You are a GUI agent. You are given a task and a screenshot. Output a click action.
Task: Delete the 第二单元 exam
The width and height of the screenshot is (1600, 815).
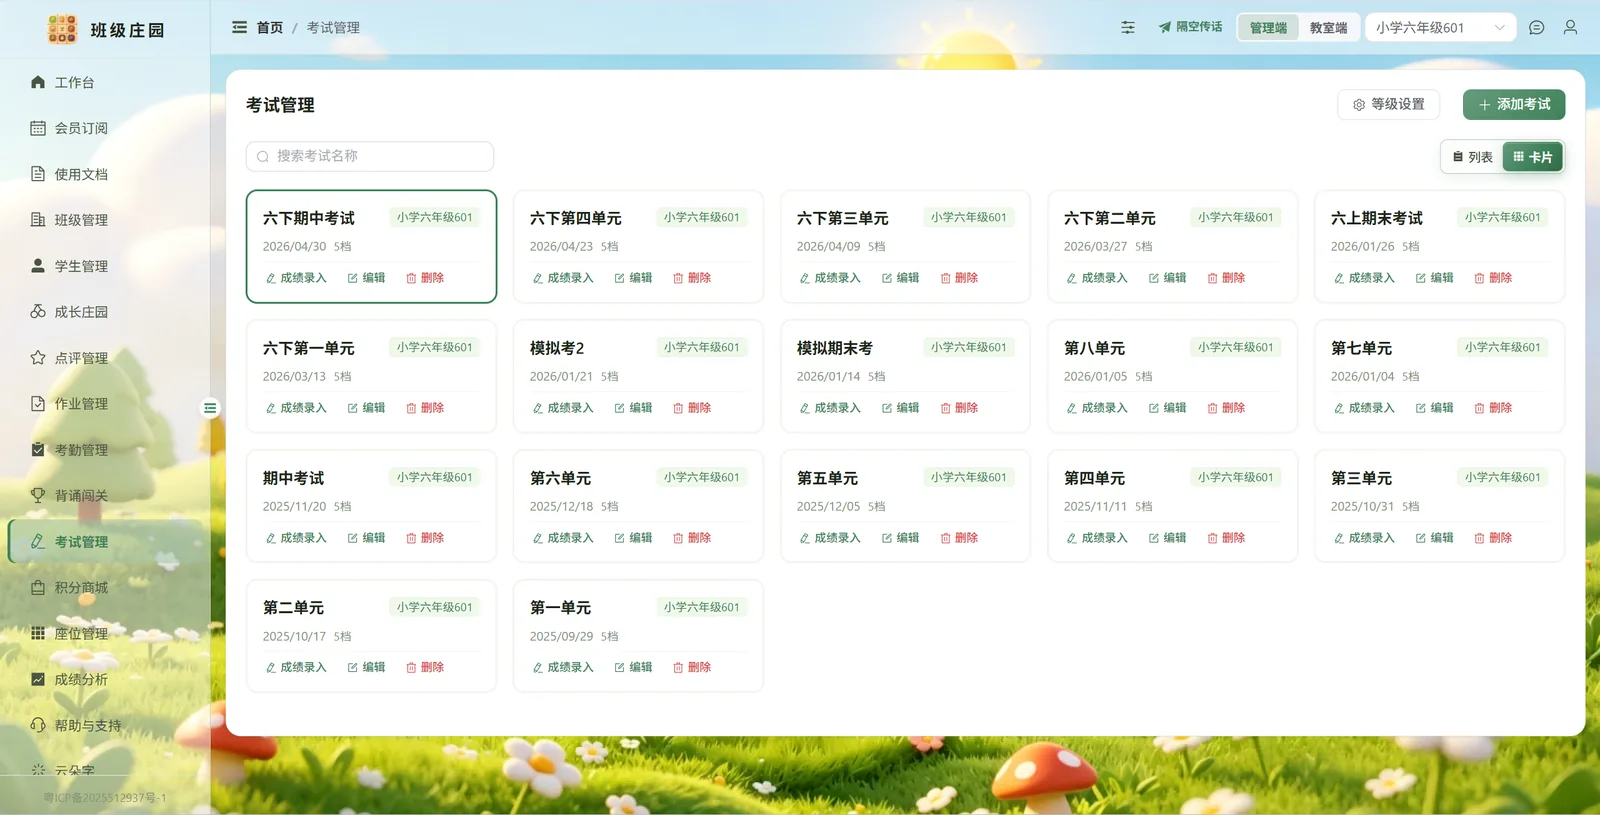(425, 667)
